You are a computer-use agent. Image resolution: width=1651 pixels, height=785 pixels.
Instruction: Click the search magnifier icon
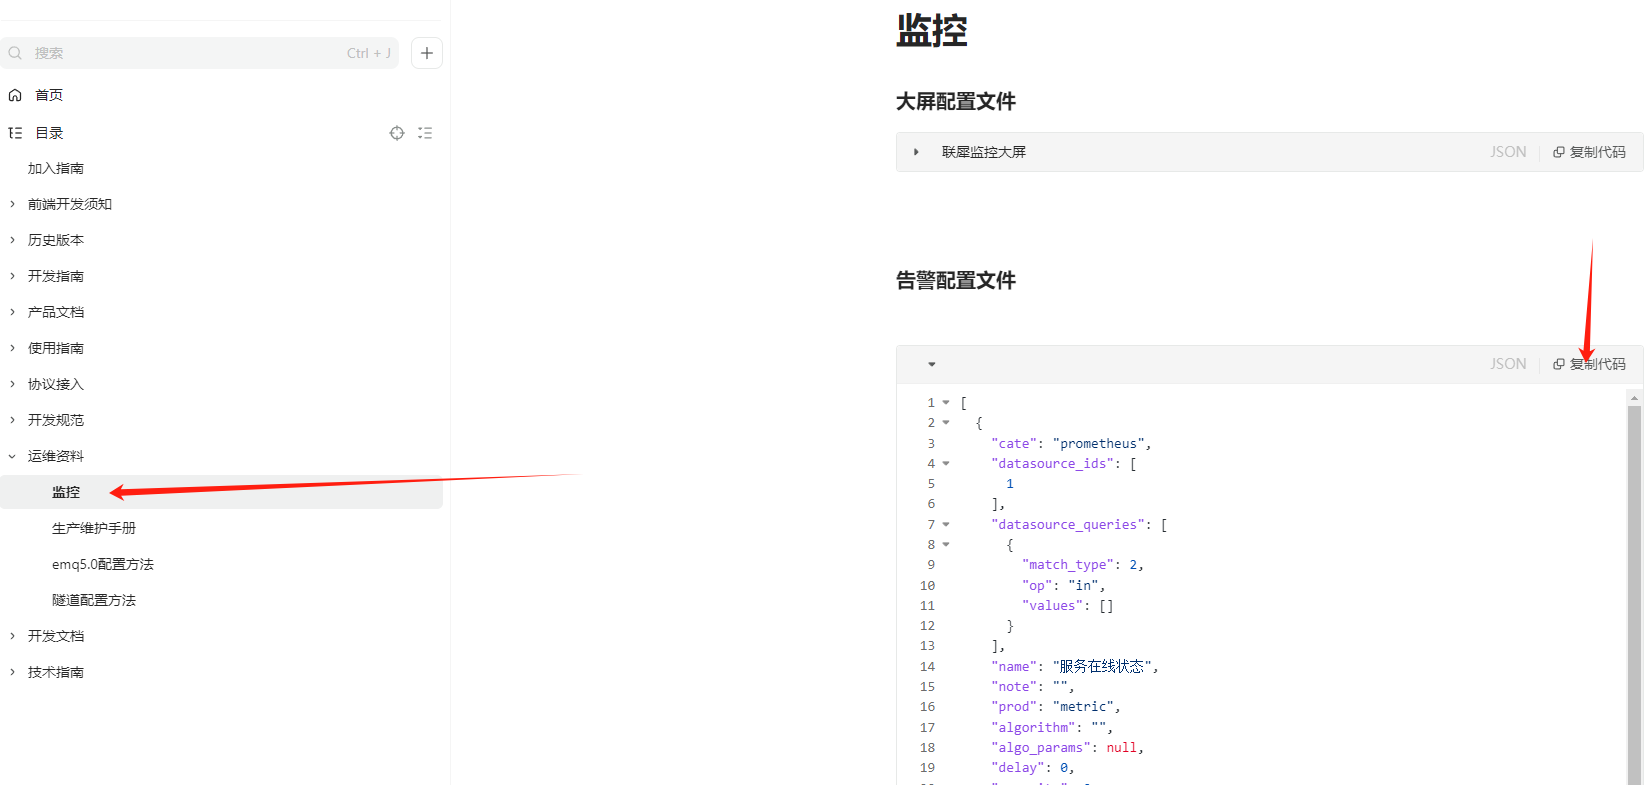pos(15,53)
